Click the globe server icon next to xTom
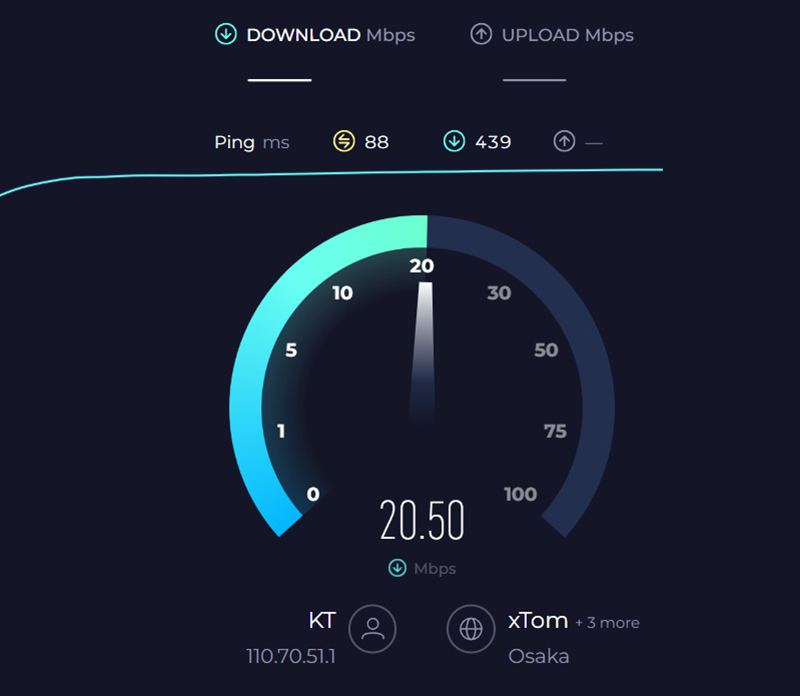800x696 pixels. click(470, 629)
